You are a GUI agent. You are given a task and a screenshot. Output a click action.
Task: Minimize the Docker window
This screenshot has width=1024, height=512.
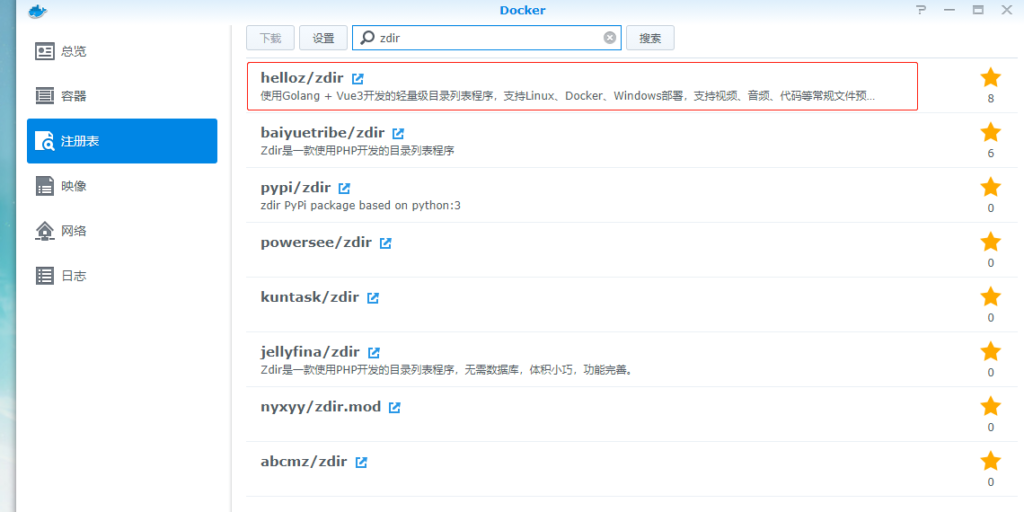(950, 10)
